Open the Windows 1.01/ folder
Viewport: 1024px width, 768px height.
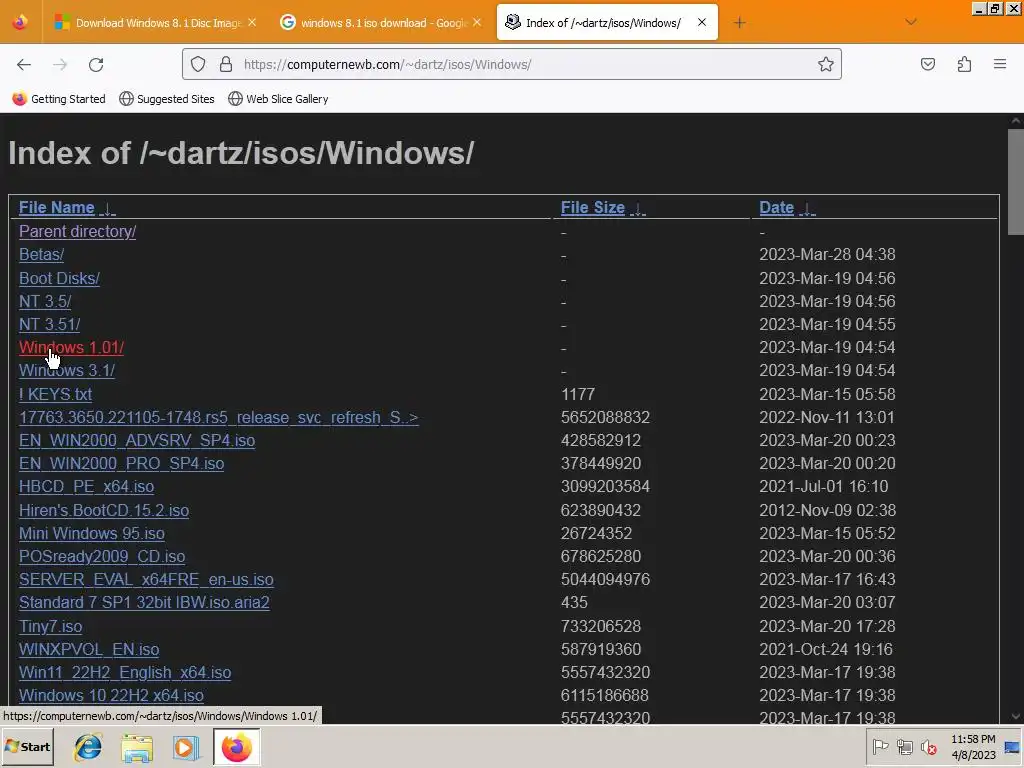tap(71, 347)
